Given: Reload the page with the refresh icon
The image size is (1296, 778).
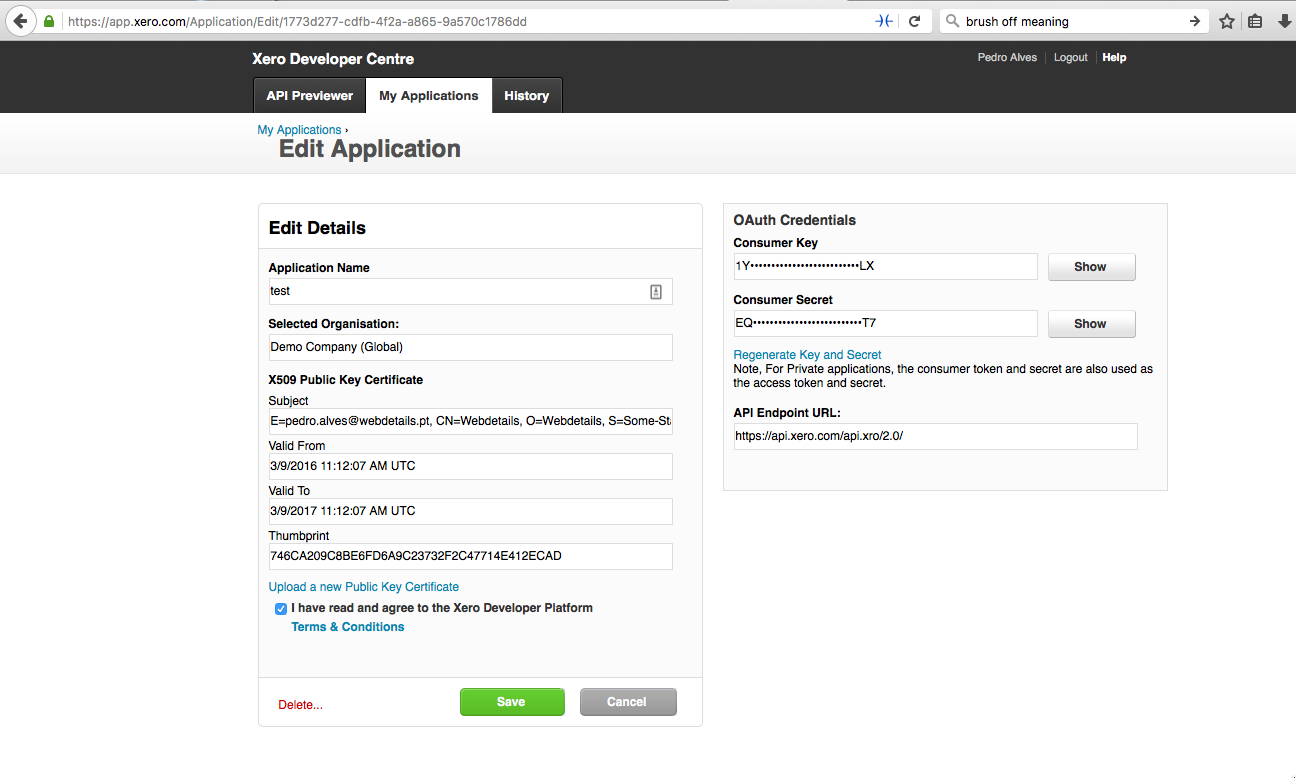Looking at the screenshot, I should point(914,21).
